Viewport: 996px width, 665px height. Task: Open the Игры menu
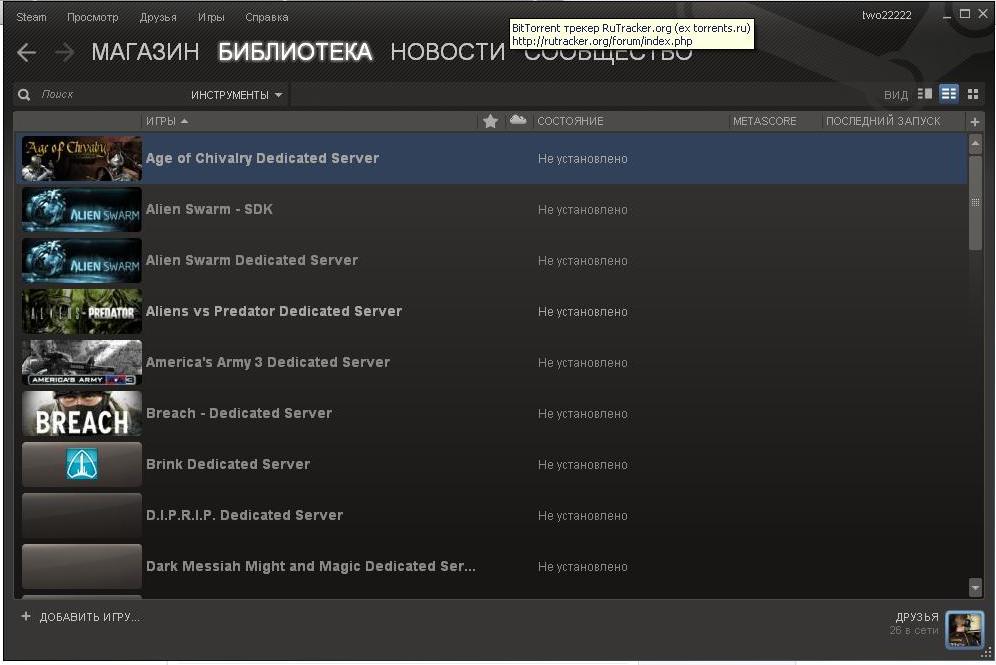click(211, 17)
